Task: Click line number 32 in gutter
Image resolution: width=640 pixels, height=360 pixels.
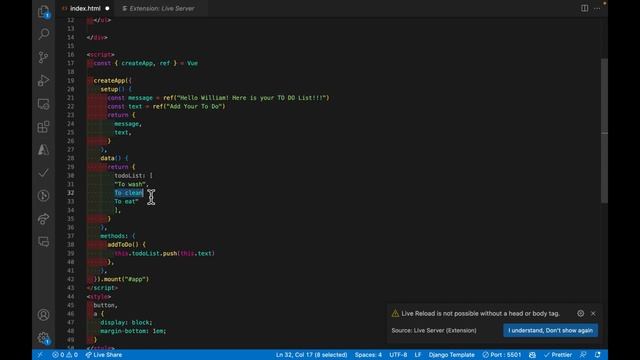Action: [x=71, y=193]
